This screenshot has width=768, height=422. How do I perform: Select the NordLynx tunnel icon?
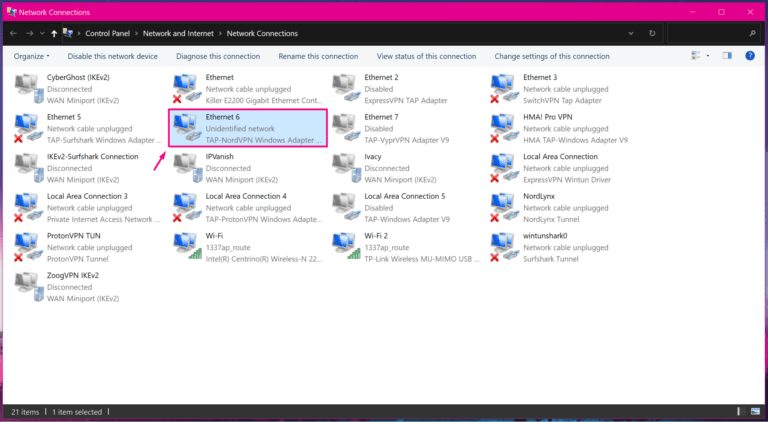pyautogui.click(x=505, y=208)
